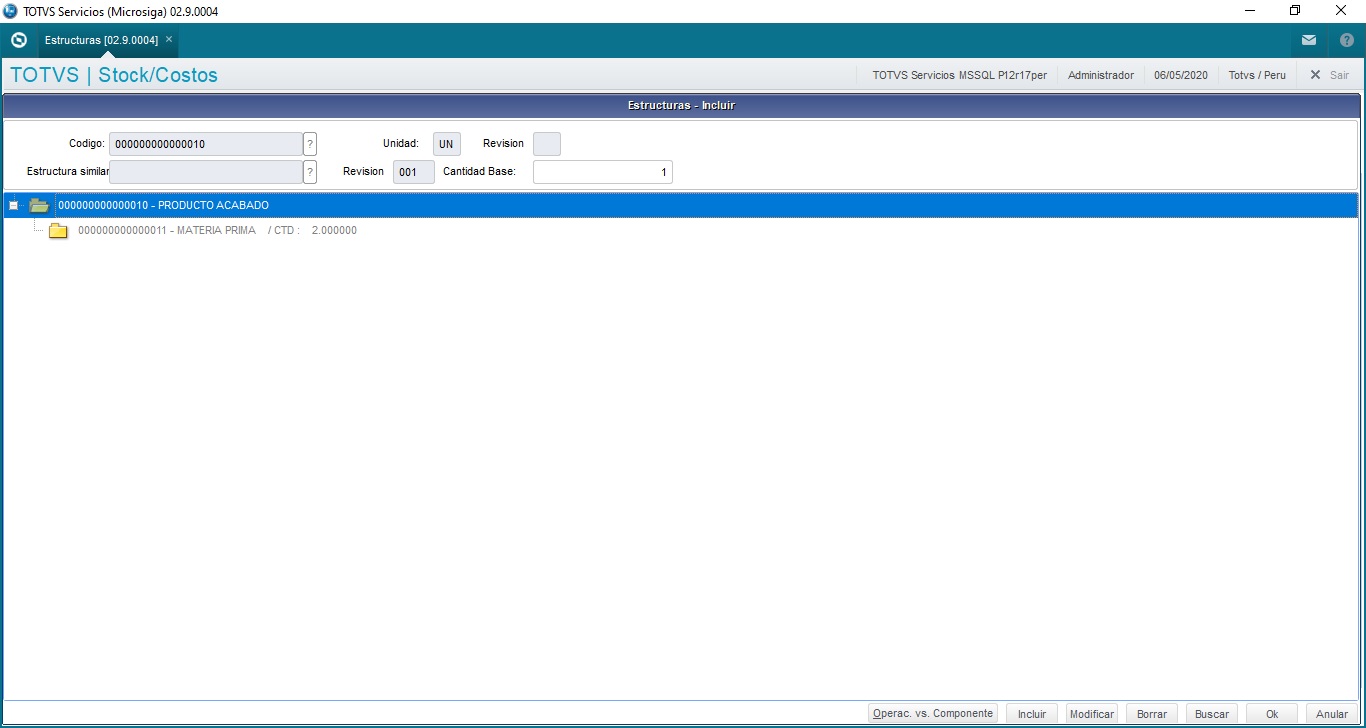Screen dimensions: 1366x728
Task: Select the 000000000000010 - PRODUCTO ACABADO row
Action: [680, 205]
